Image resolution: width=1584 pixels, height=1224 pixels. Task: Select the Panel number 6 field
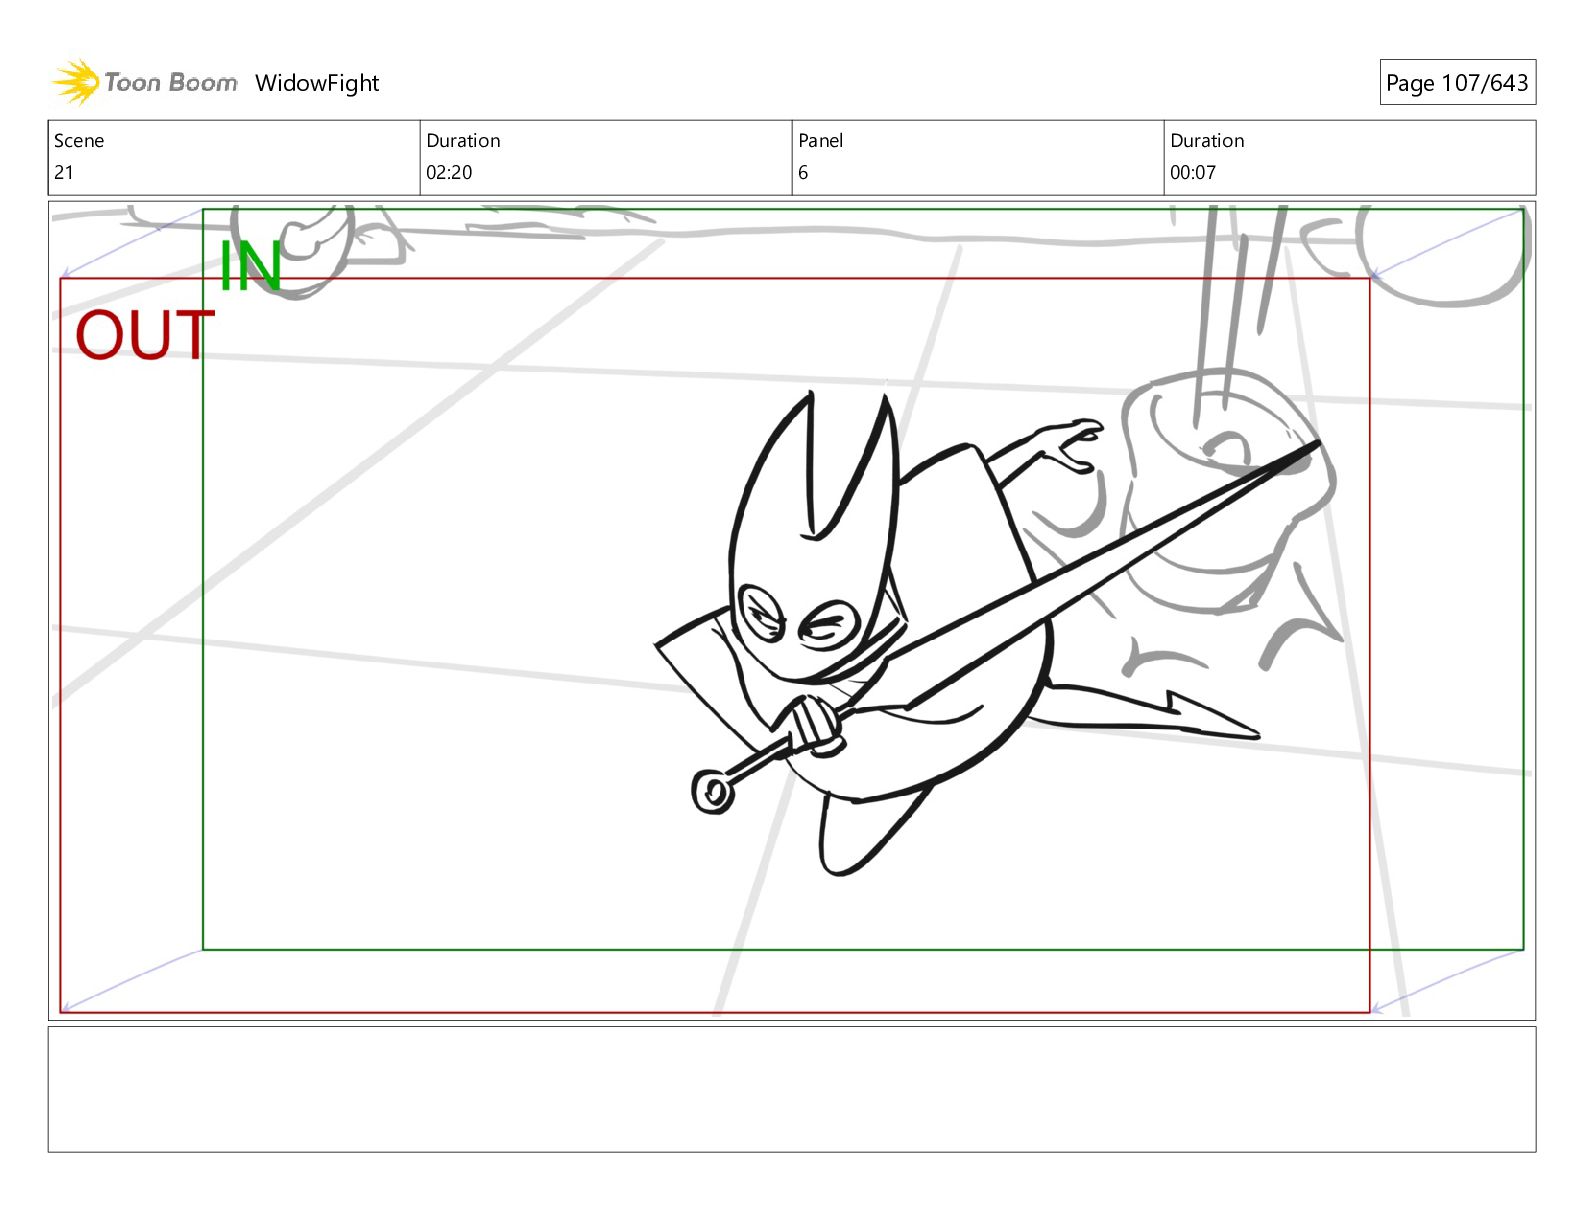[803, 172]
